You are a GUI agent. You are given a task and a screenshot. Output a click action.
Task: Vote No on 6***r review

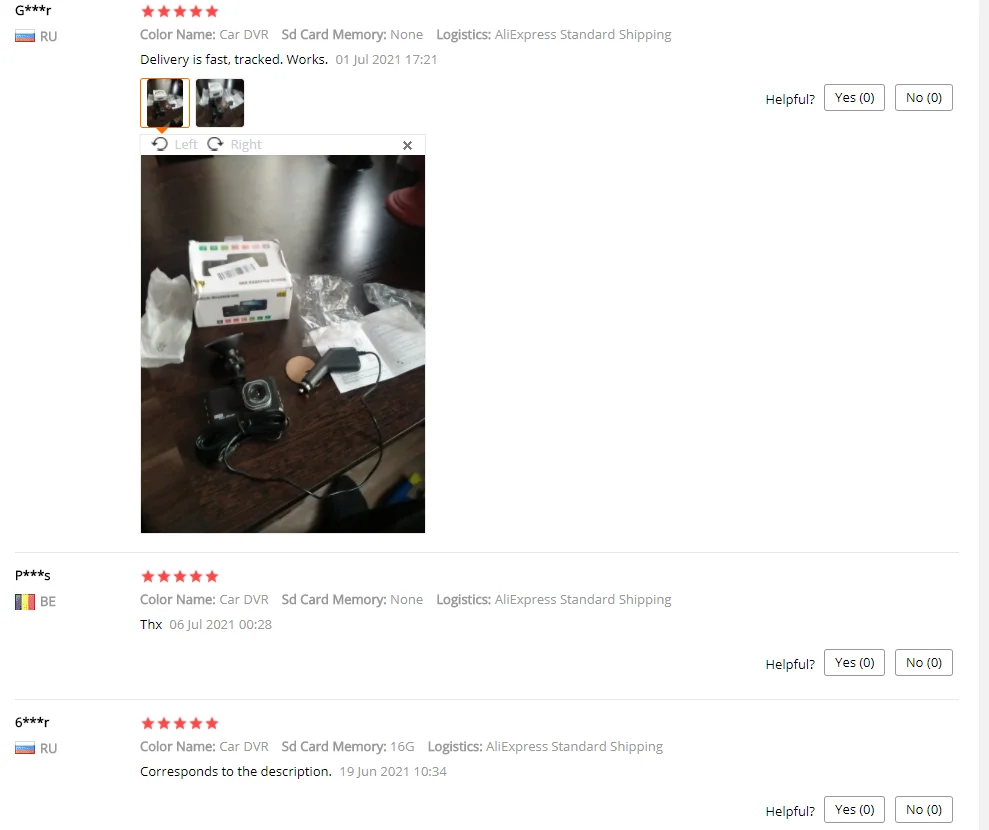click(923, 810)
